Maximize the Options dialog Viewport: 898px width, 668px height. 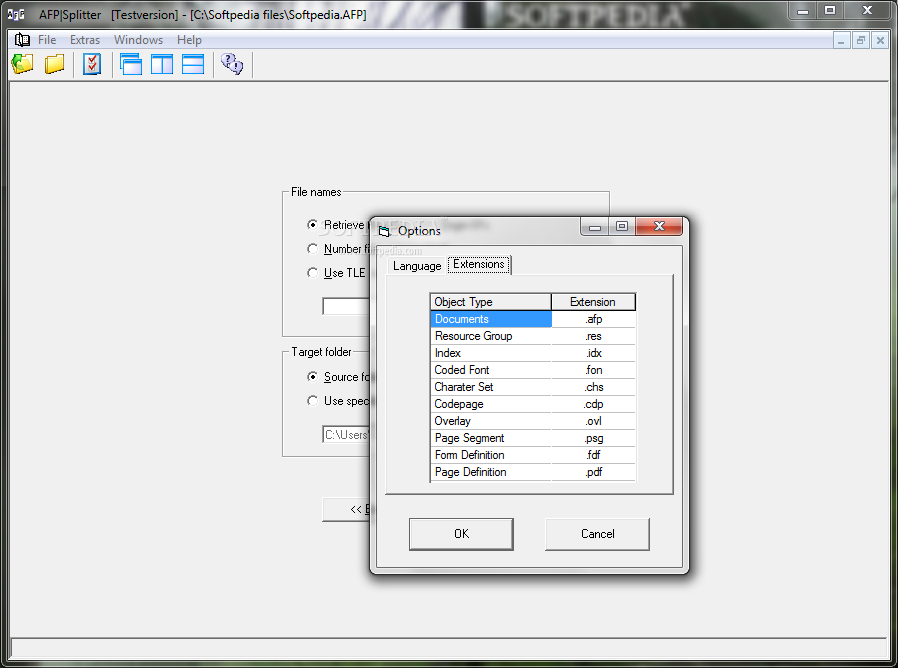point(622,226)
